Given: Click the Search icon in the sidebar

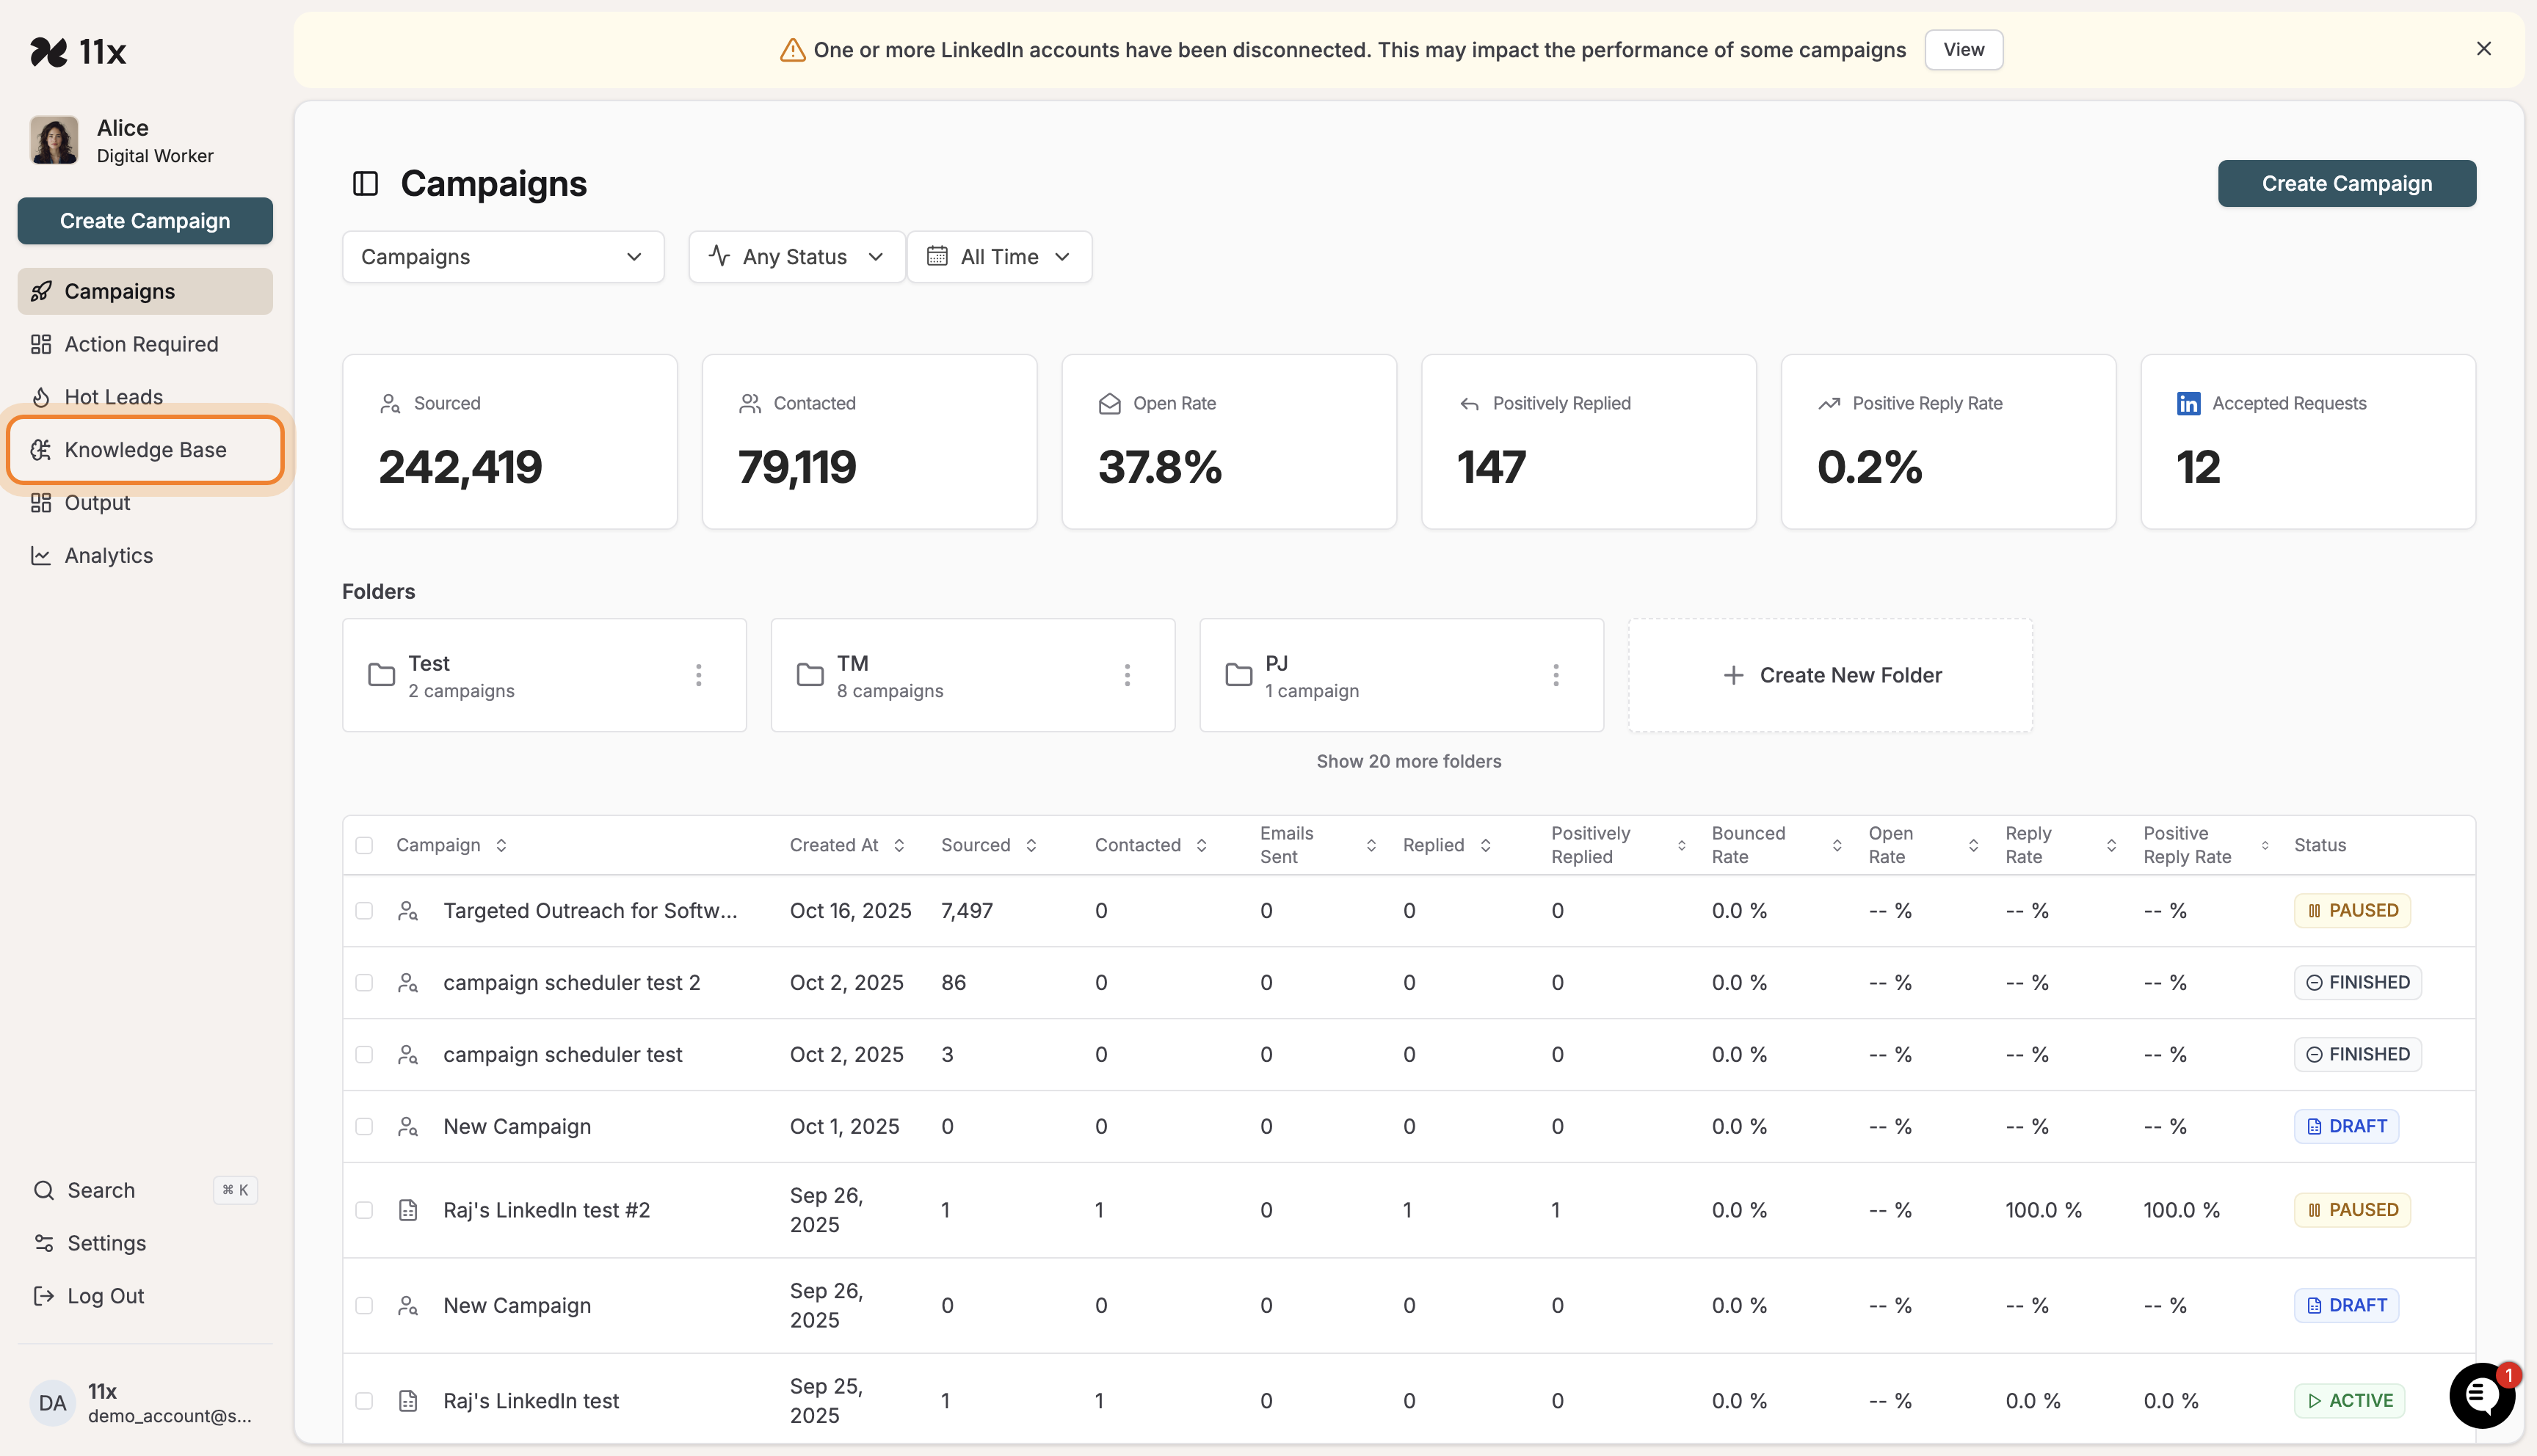Looking at the screenshot, I should tap(43, 1190).
